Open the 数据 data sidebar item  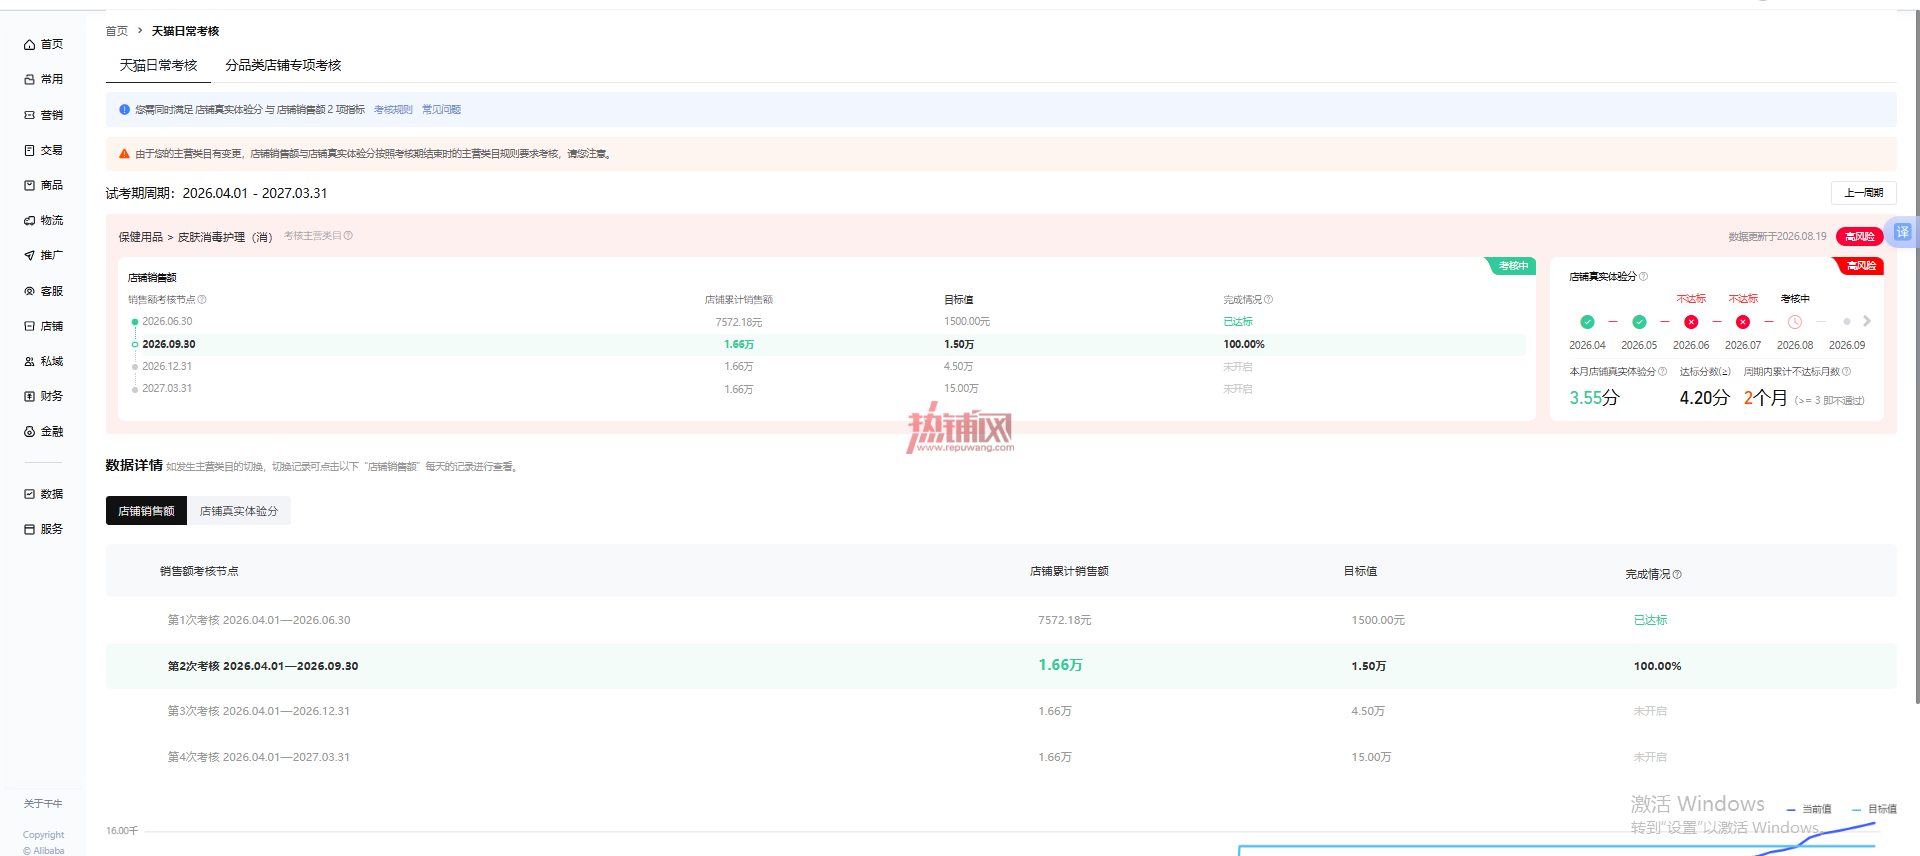click(x=43, y=494)
